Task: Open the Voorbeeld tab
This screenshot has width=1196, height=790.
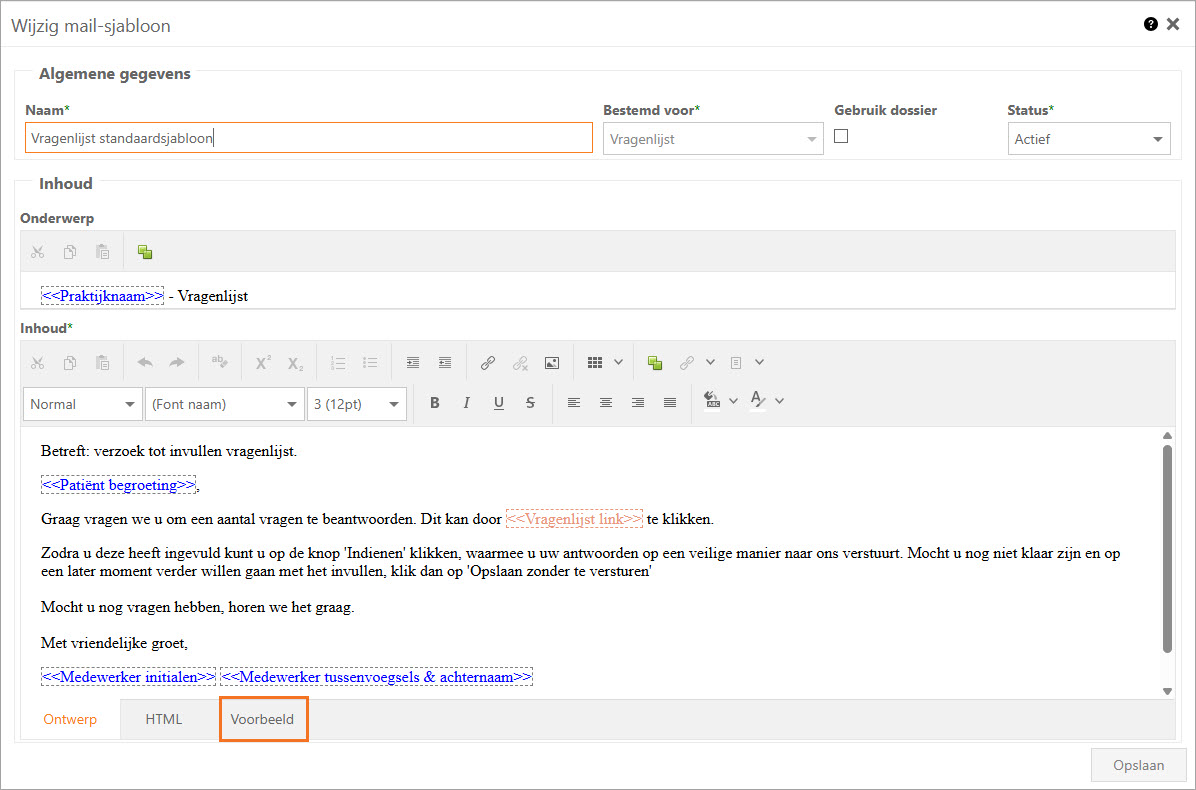Action: [x=262, y=719]
